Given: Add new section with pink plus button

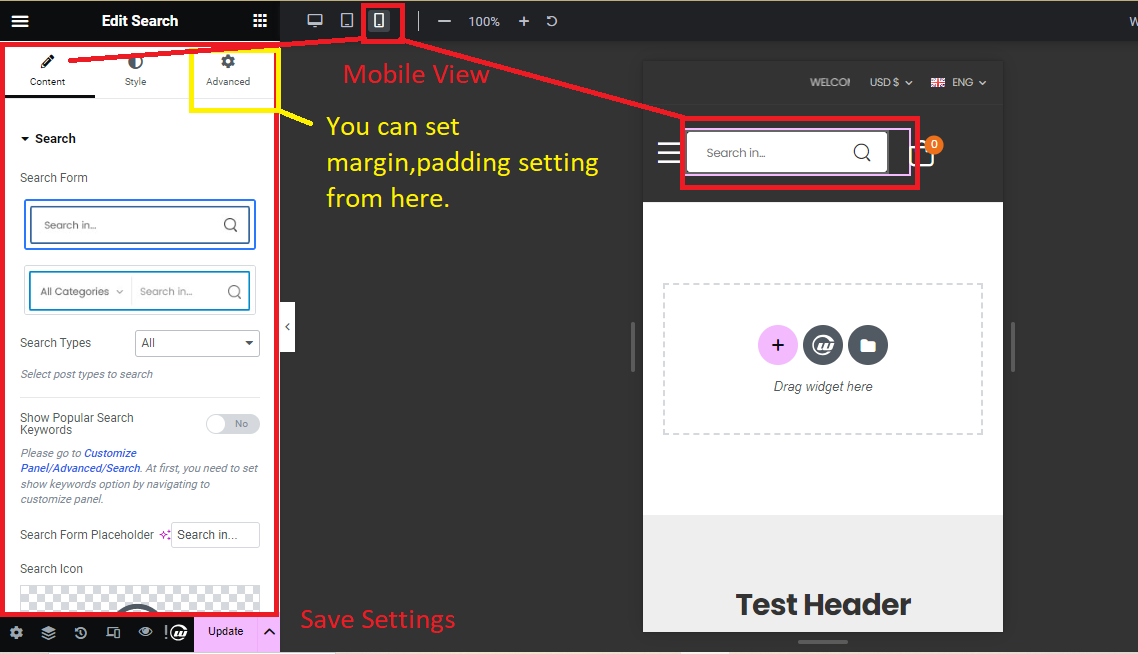Looking at the screenshot, I should tap(777, 345).
